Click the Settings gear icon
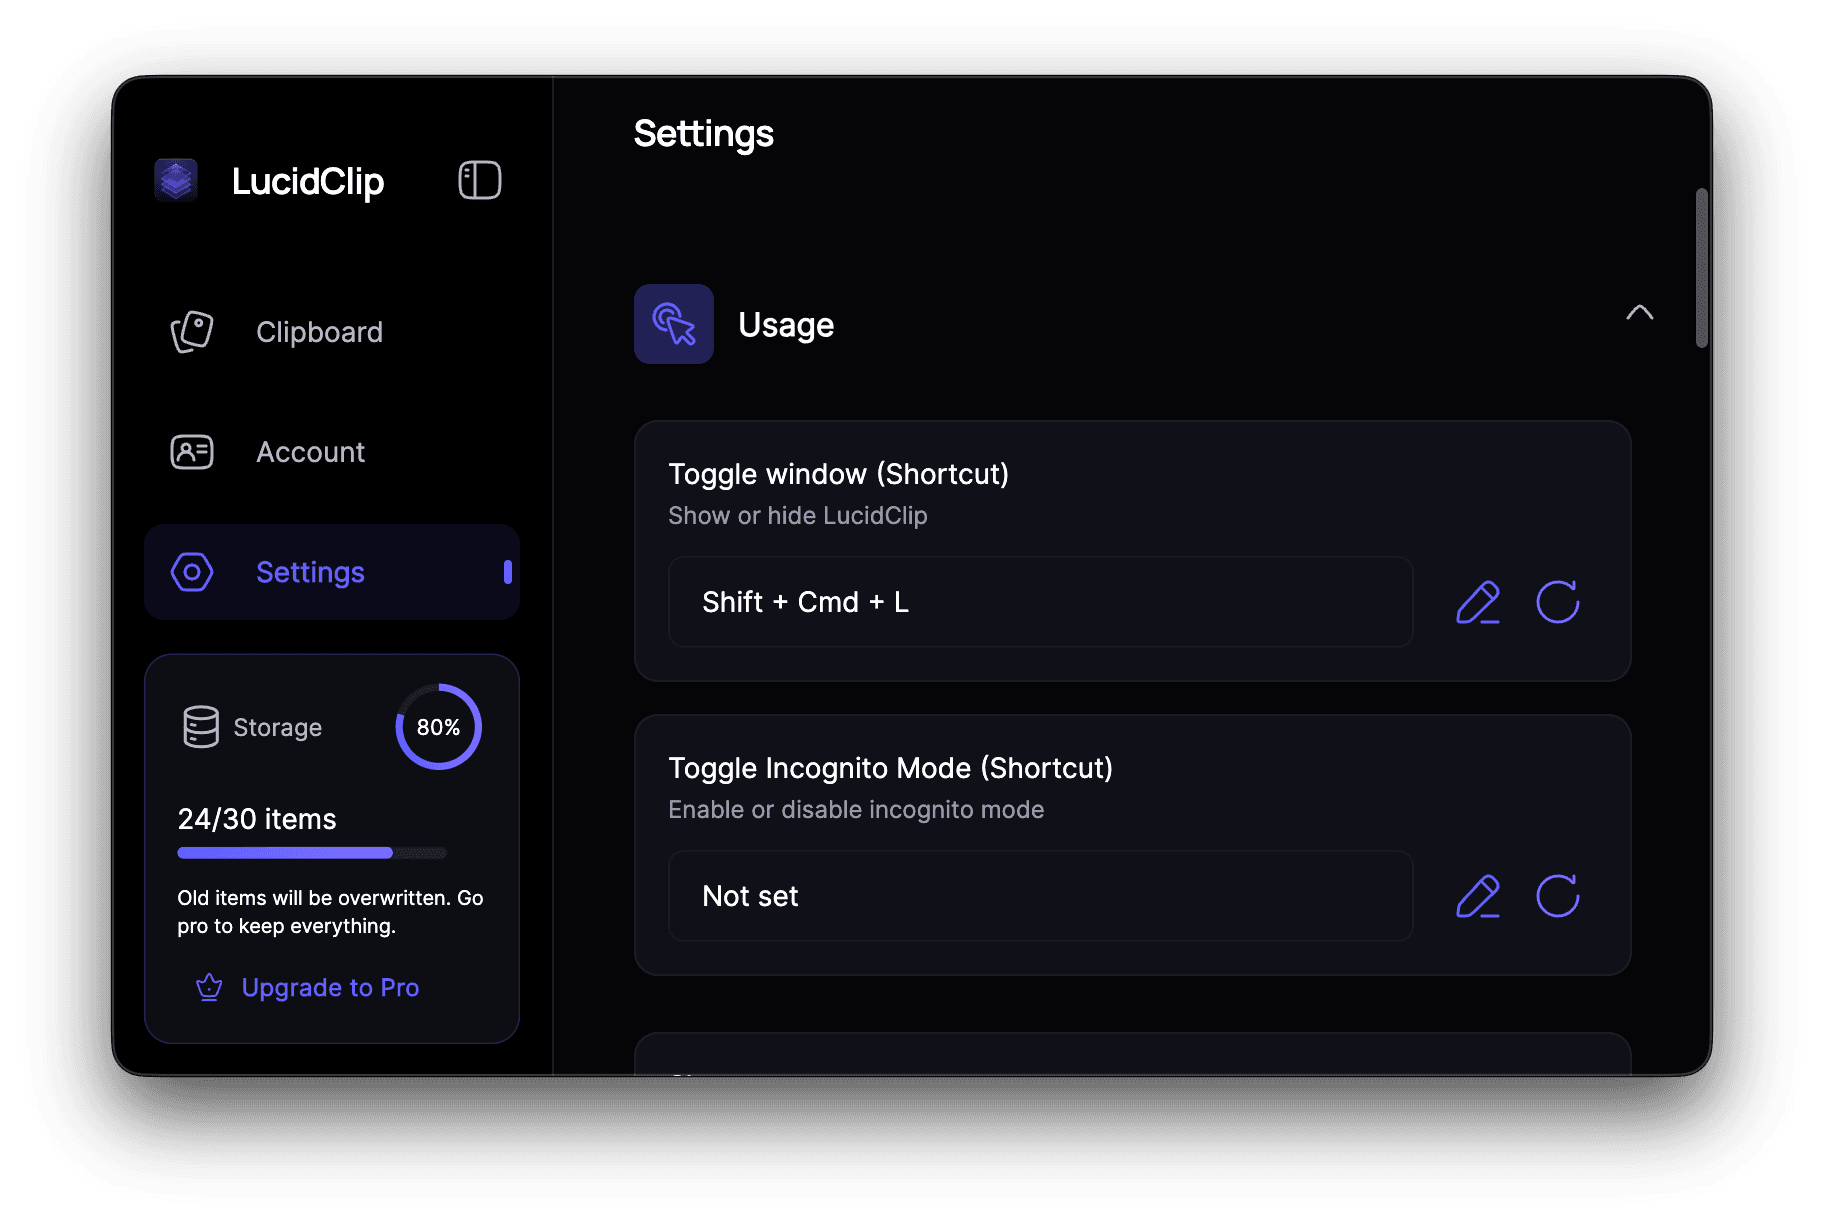Screen dimensions: 1824x1224 [x=191, y=572]
